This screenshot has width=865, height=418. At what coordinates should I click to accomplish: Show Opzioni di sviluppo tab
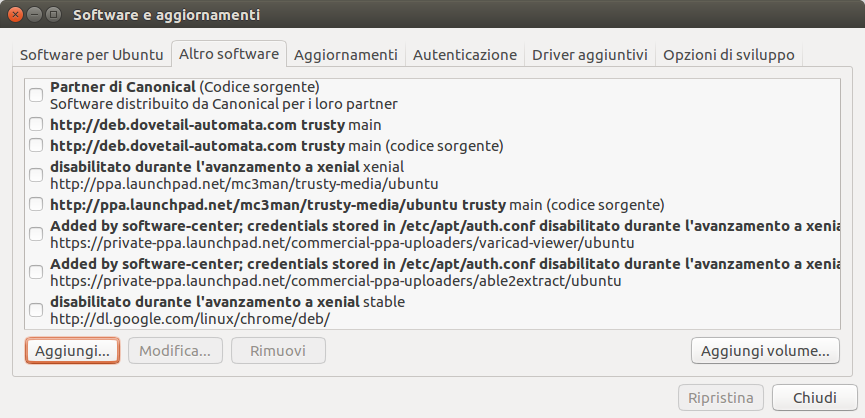click(729, 55)
